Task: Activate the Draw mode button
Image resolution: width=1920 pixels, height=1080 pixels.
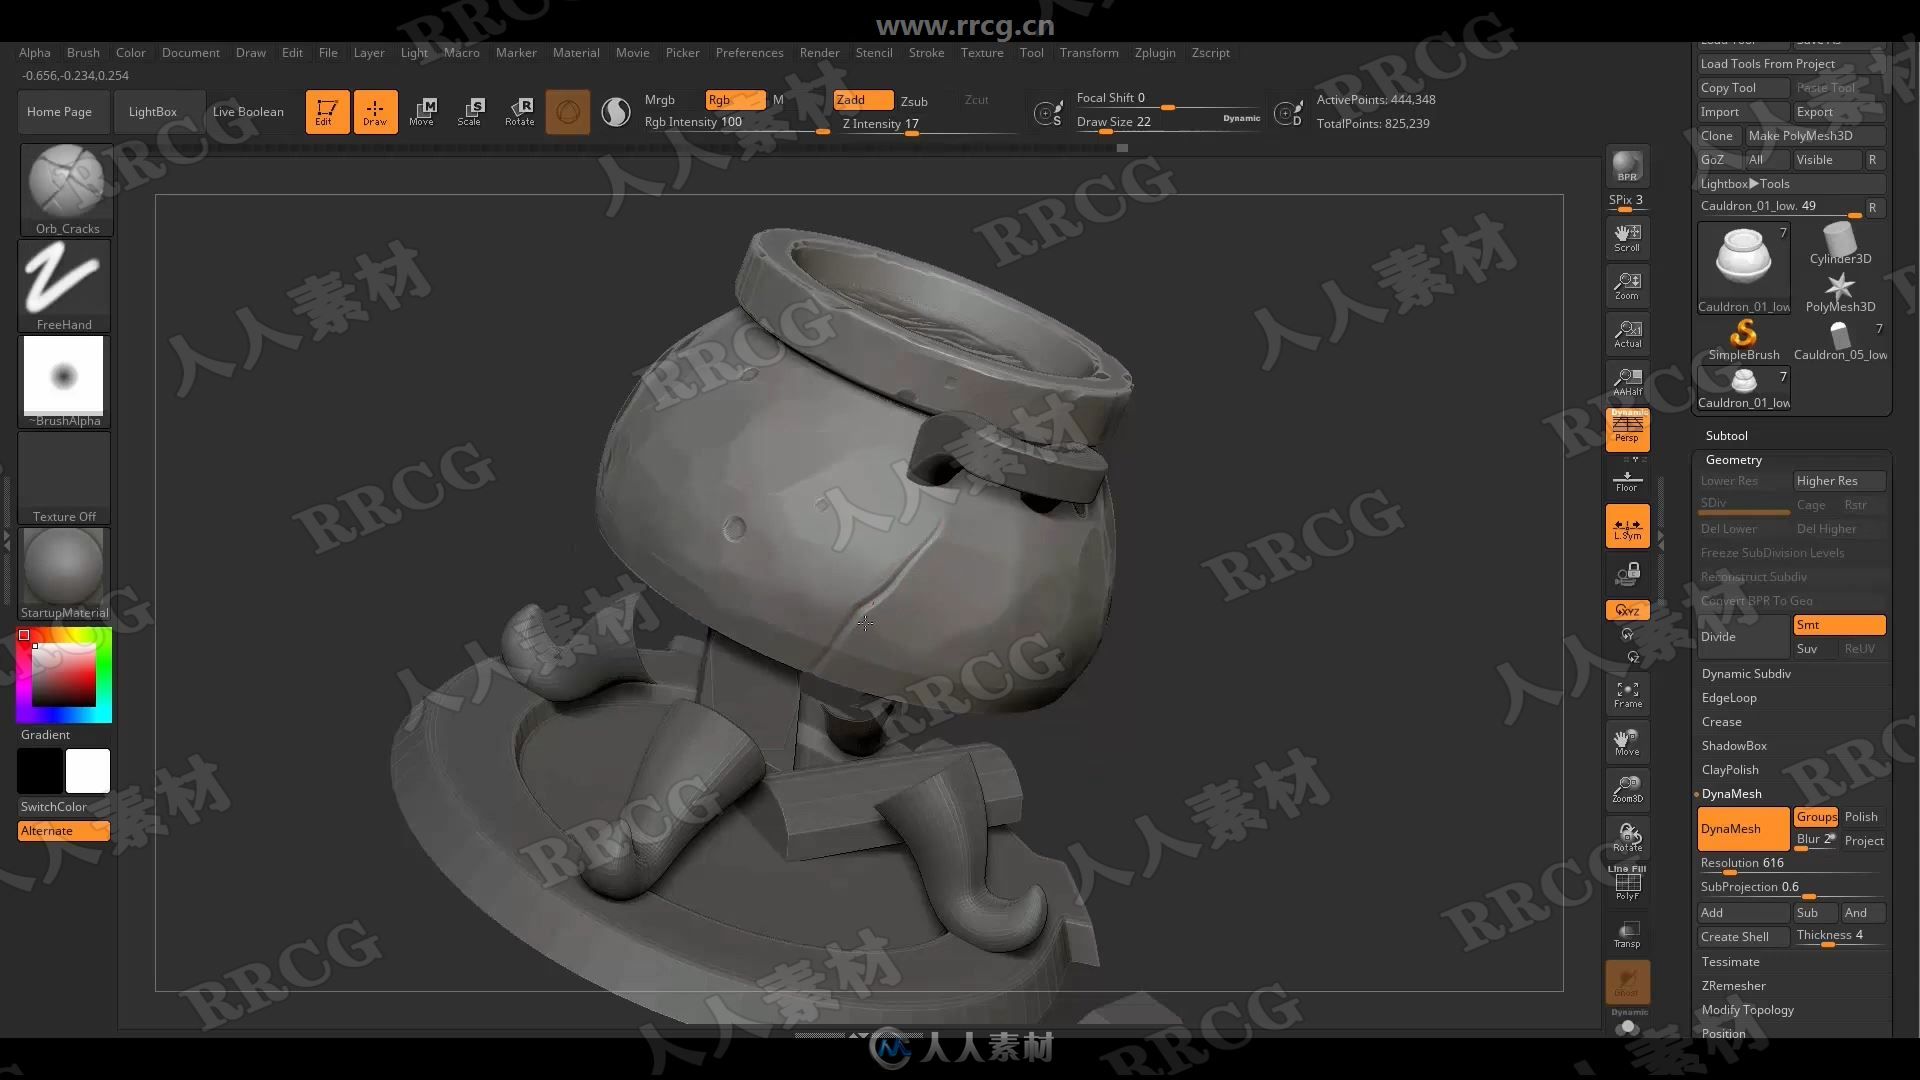Action: click(x=375, y=111)
